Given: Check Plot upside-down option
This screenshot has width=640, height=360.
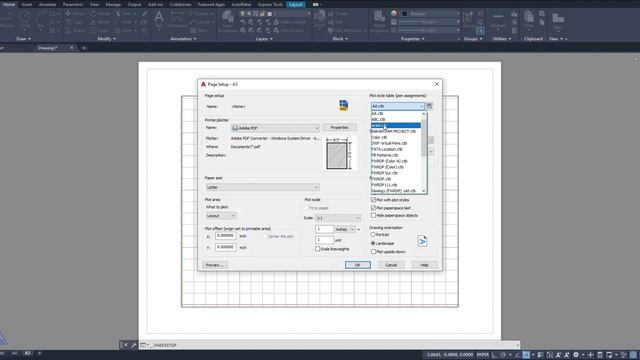Looking at the screenshot, I should coord(373,252).
